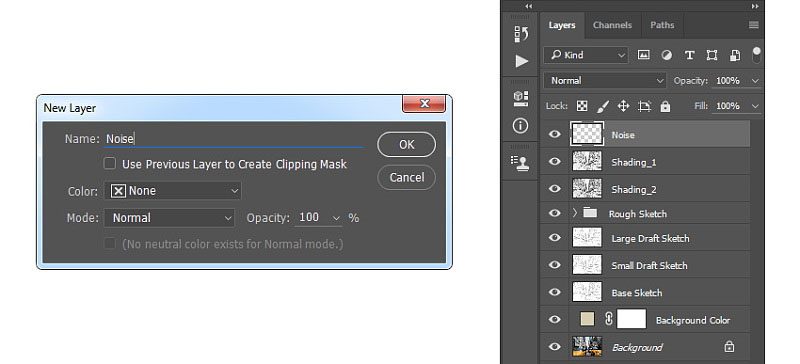Screen dimensions: 800x364
Task: Click the Lock all padlock icon
Action: click(665, 106)
